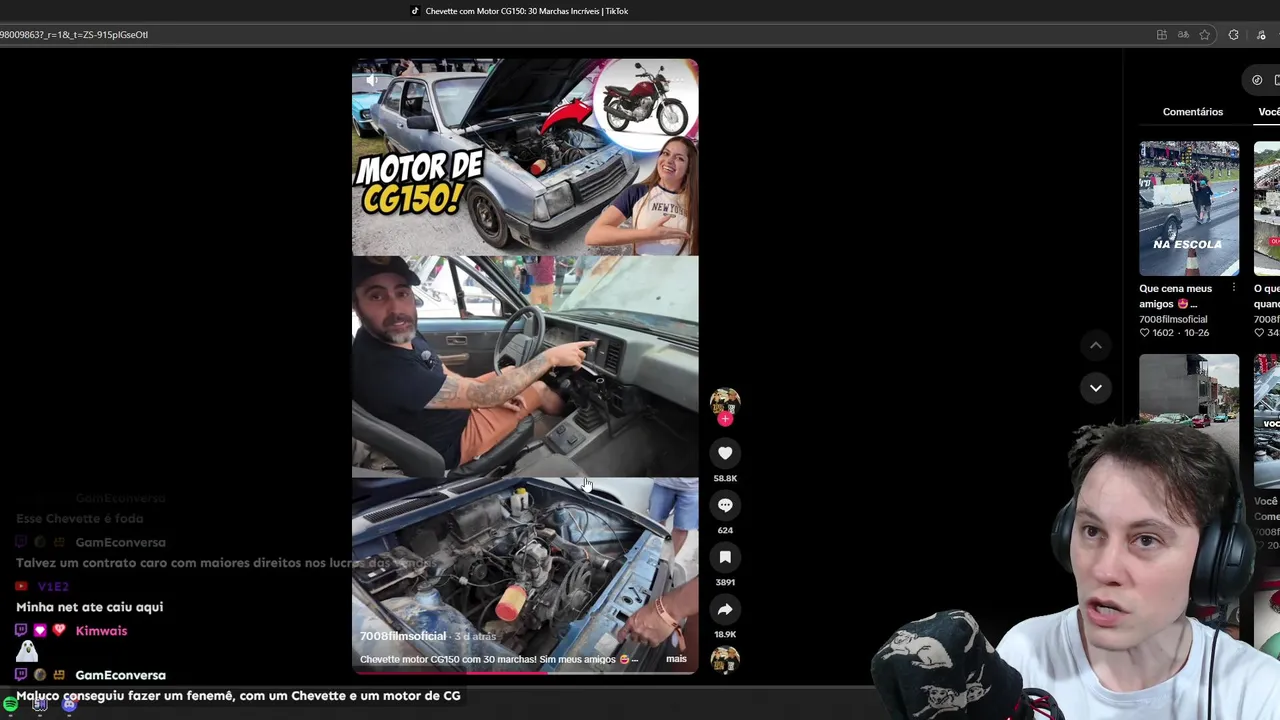Viewport: 1280px width, 720px height.
Task: Click the '1602 · 10-26' likes and date text
Action: pyautogui.click(x=1175, y=333)
